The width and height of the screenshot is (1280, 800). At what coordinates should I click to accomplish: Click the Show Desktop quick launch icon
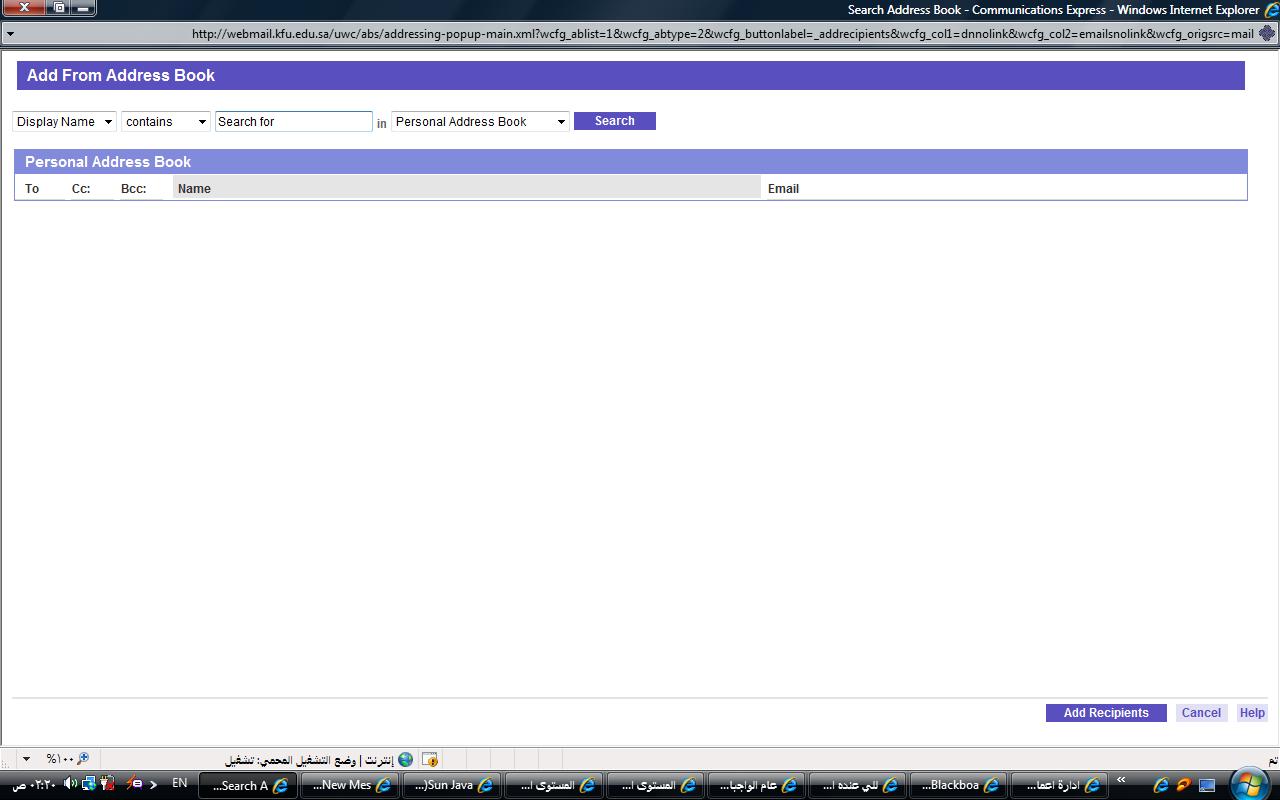click(x=1207, y=785)
